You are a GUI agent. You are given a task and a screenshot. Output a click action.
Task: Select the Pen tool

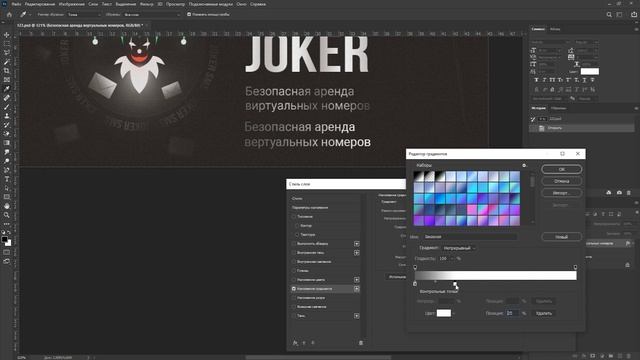click(x=7, y=170)
